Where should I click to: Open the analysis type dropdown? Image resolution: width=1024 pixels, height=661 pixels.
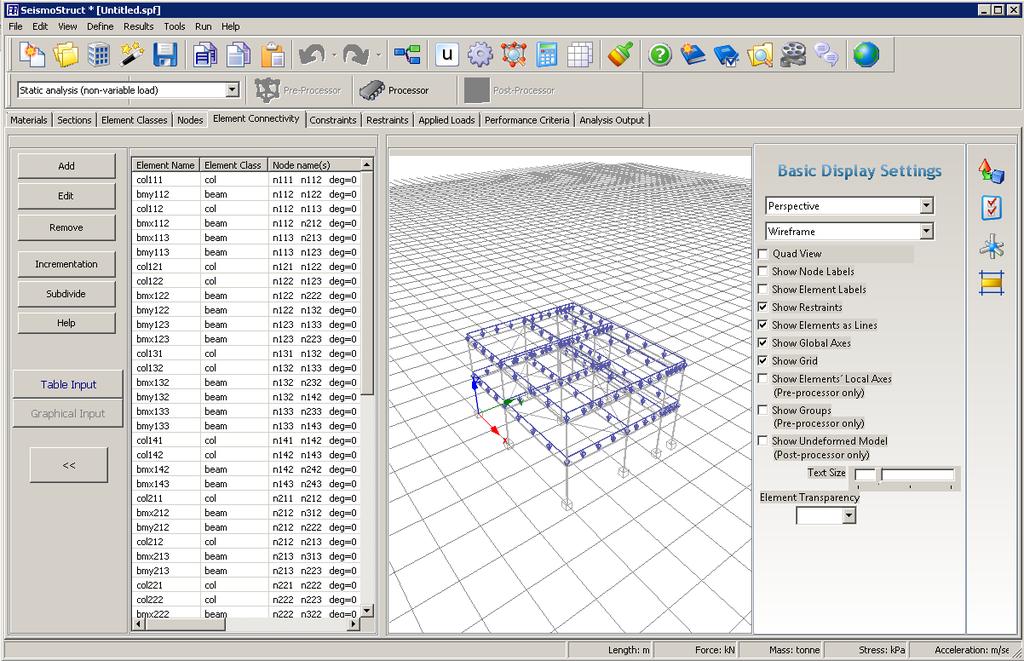232,90
